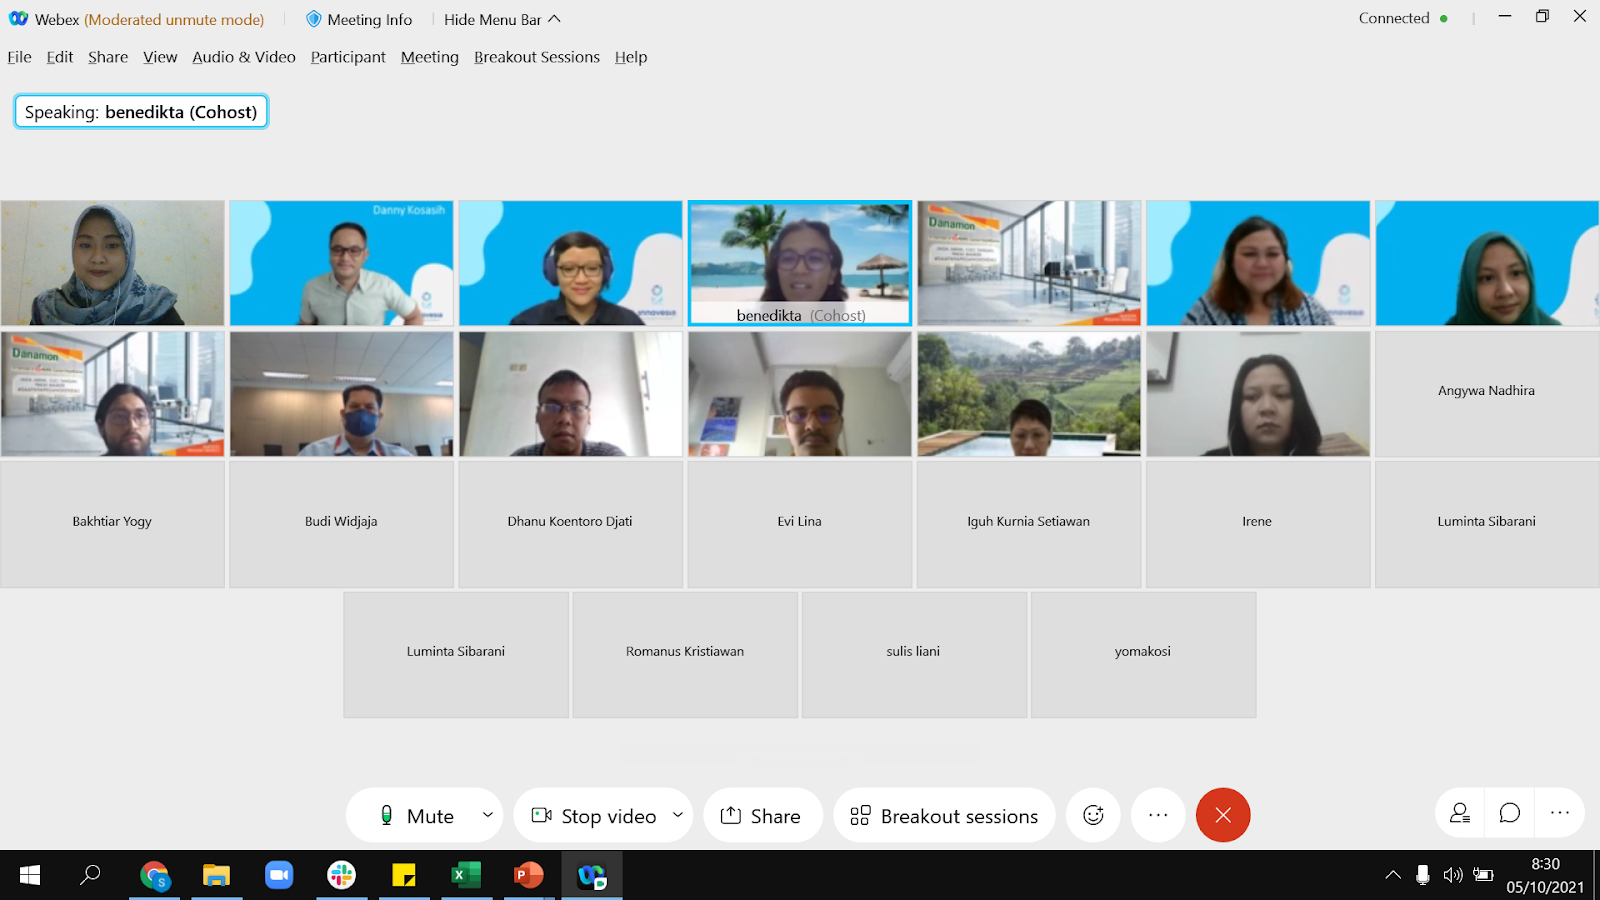1600x900 pixels.
Task: Open the Meeting menu
Action: click(x=430, y=57)
